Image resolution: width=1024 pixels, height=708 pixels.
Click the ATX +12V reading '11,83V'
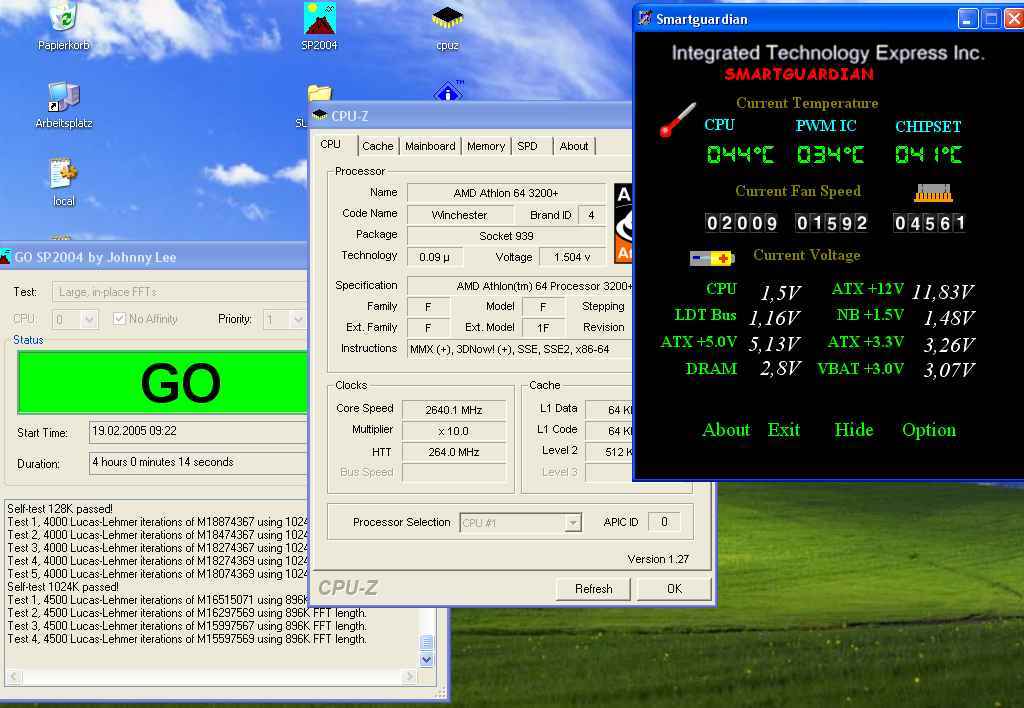tap(943, 292)
